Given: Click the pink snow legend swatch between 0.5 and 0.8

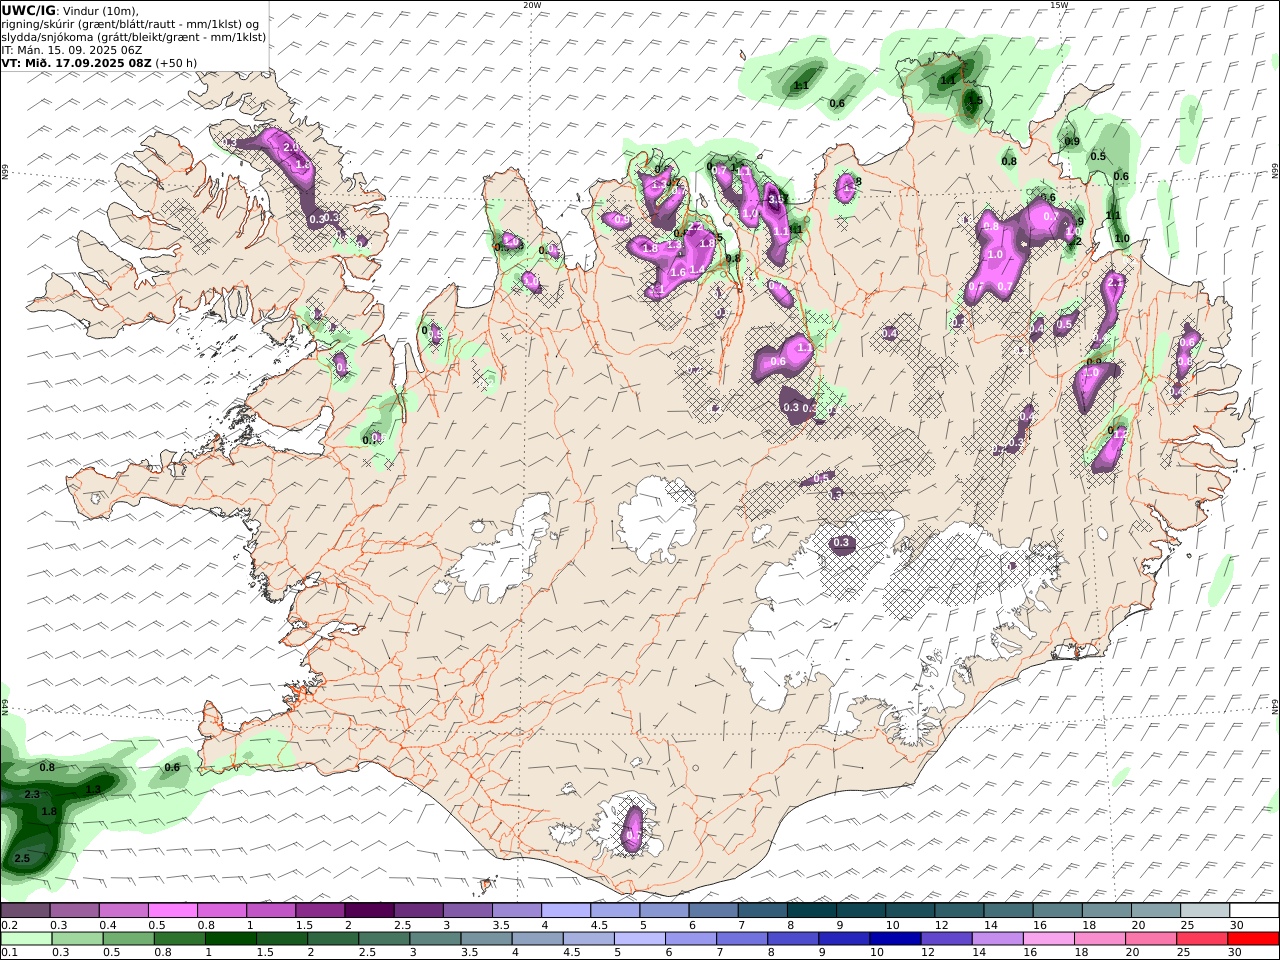Looking at the screenshot, I should 172,910.
